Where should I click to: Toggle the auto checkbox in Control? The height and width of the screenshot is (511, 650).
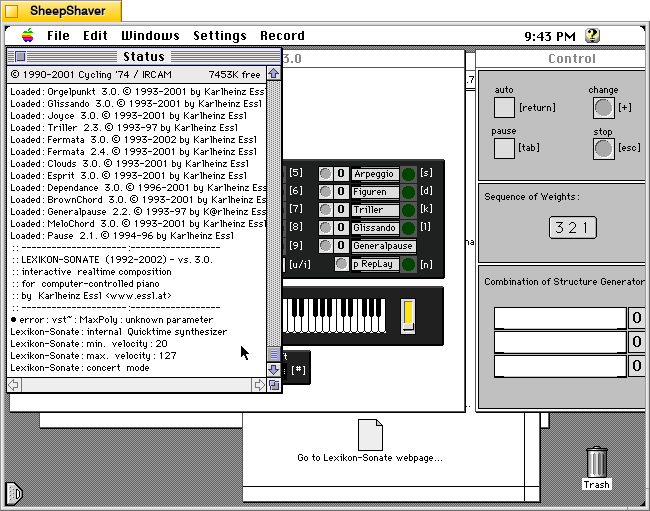(x=504, y=108)
